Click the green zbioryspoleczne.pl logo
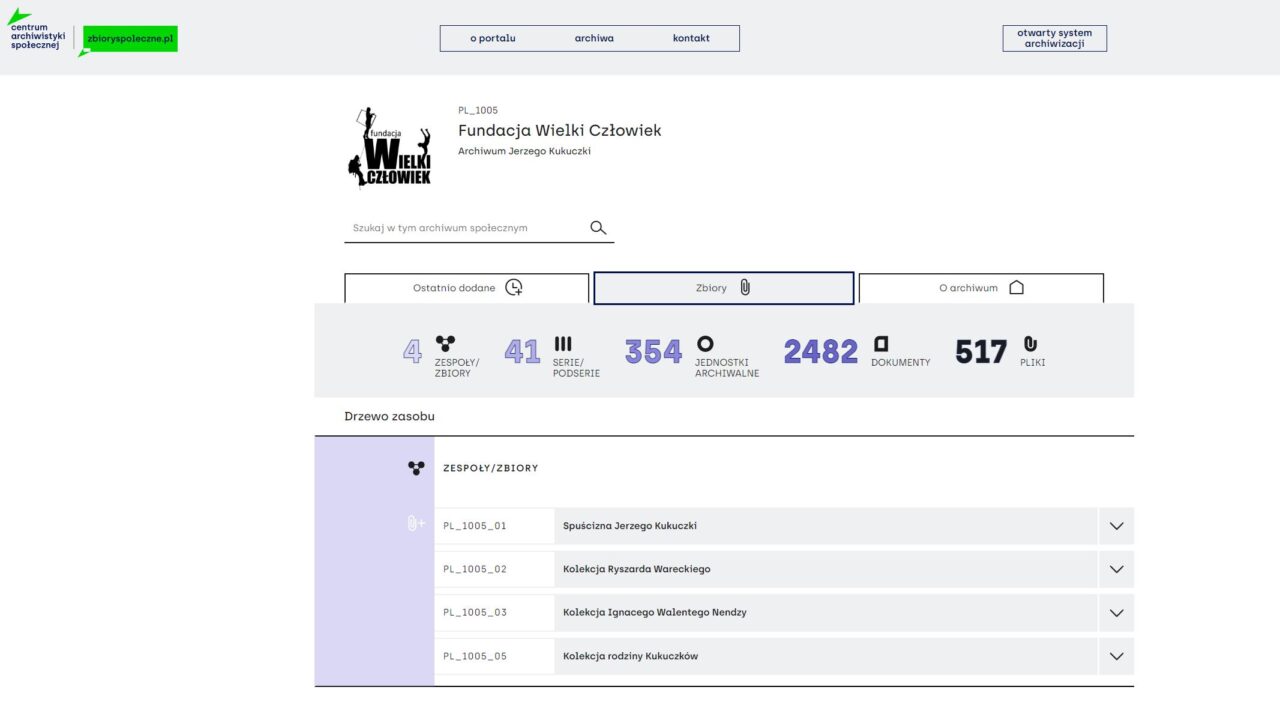This screenshot has width=1280, height=708. 130,39
